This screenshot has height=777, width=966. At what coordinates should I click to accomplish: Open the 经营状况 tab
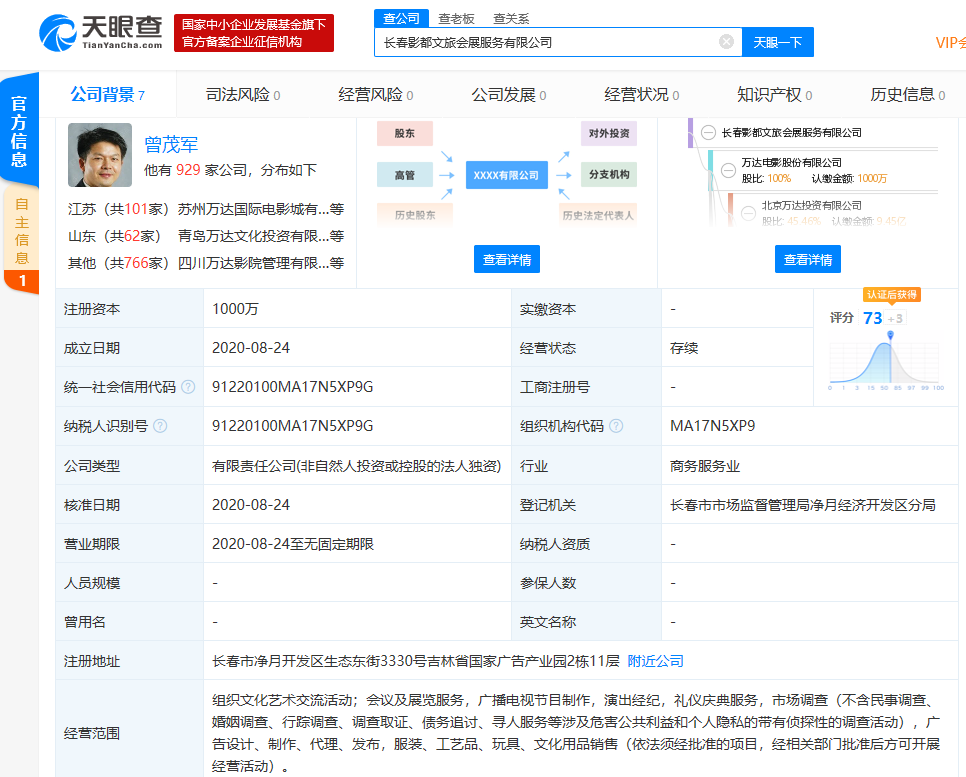point(642,95)
